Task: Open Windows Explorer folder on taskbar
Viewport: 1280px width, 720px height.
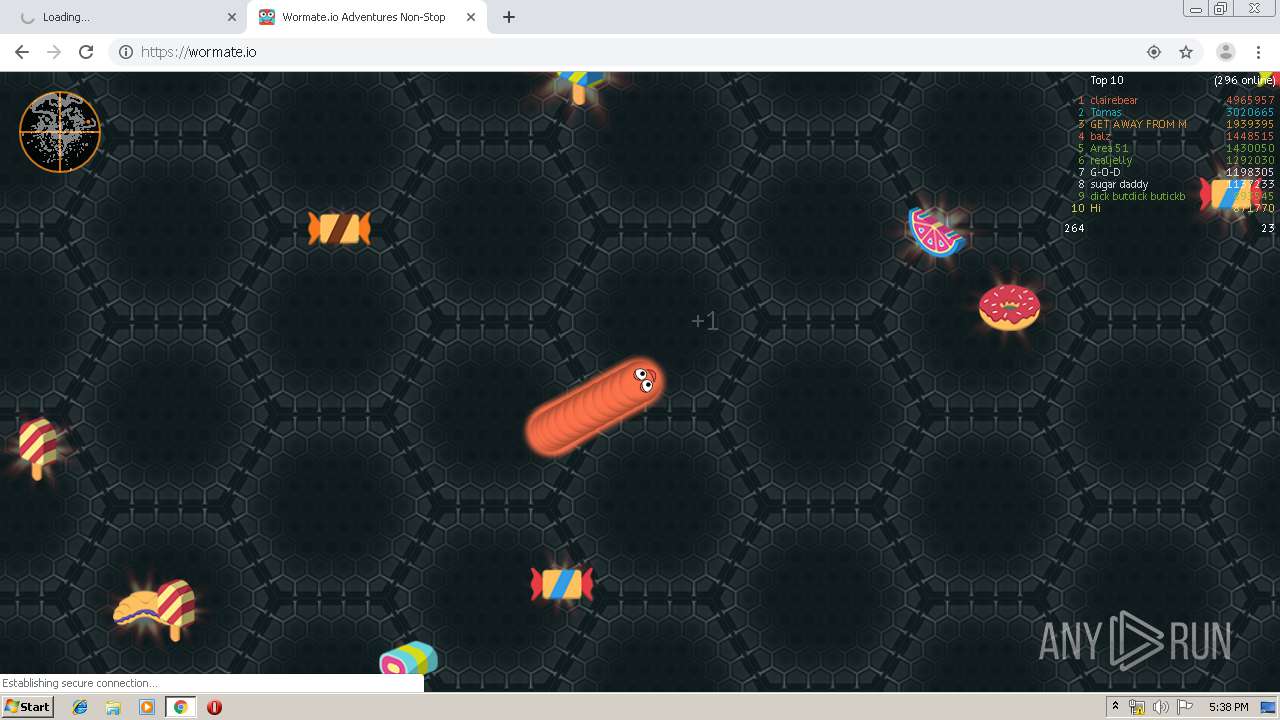Action: 114,707
